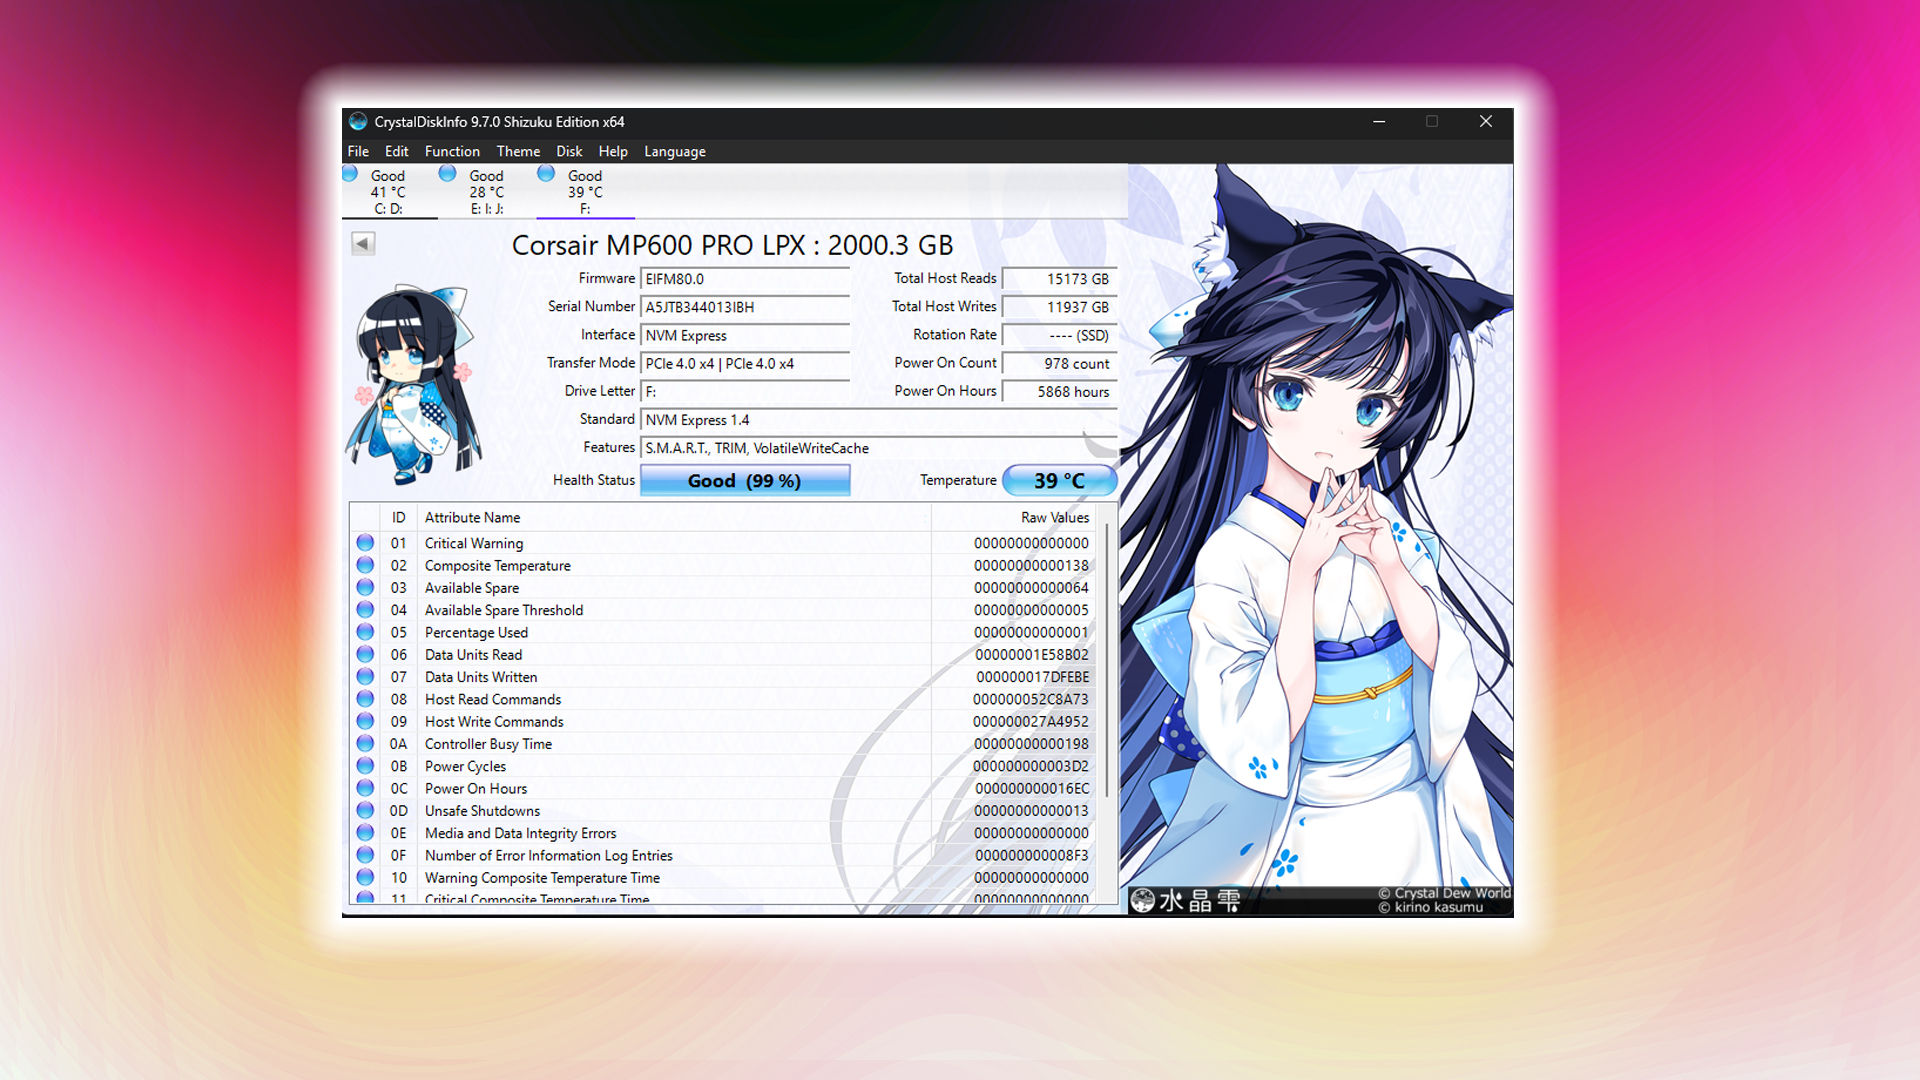The width and height of the screenshot is (1920, 1080).
Task: Open the Theme menu
Action: pyautogui.click(x=518, y=151)
